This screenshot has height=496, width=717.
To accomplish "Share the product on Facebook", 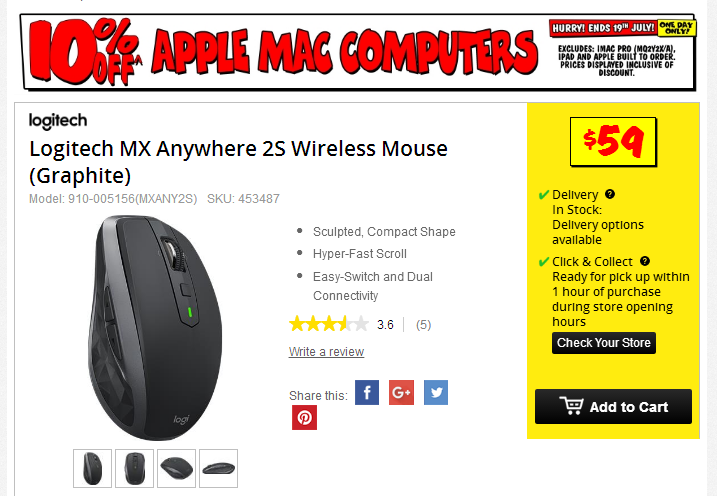I will [367, 392].
